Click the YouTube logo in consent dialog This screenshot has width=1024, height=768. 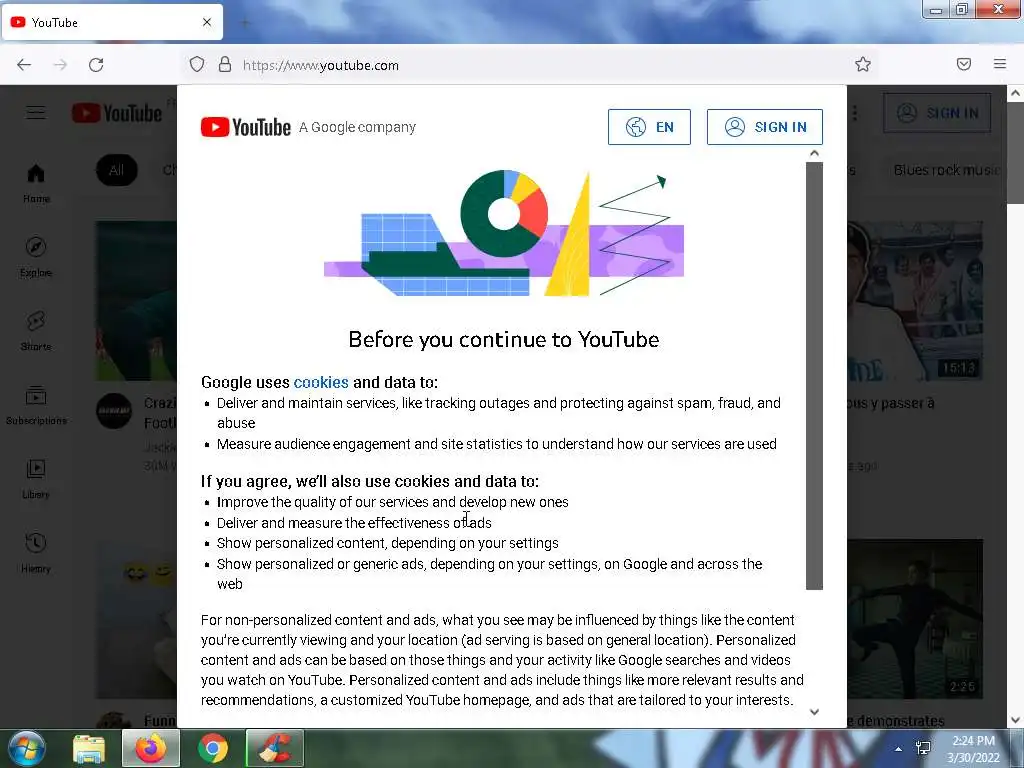point(246,127)
